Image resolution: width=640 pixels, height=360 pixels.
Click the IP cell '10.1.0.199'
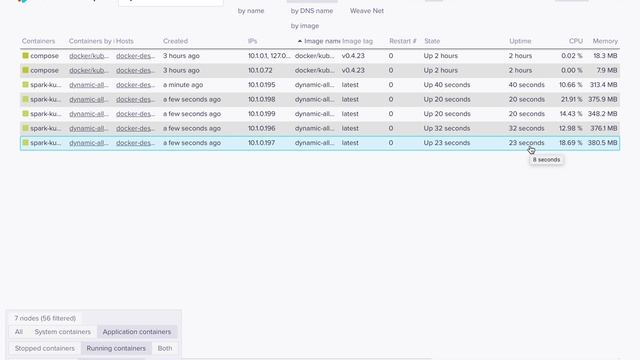coord(262,114)
